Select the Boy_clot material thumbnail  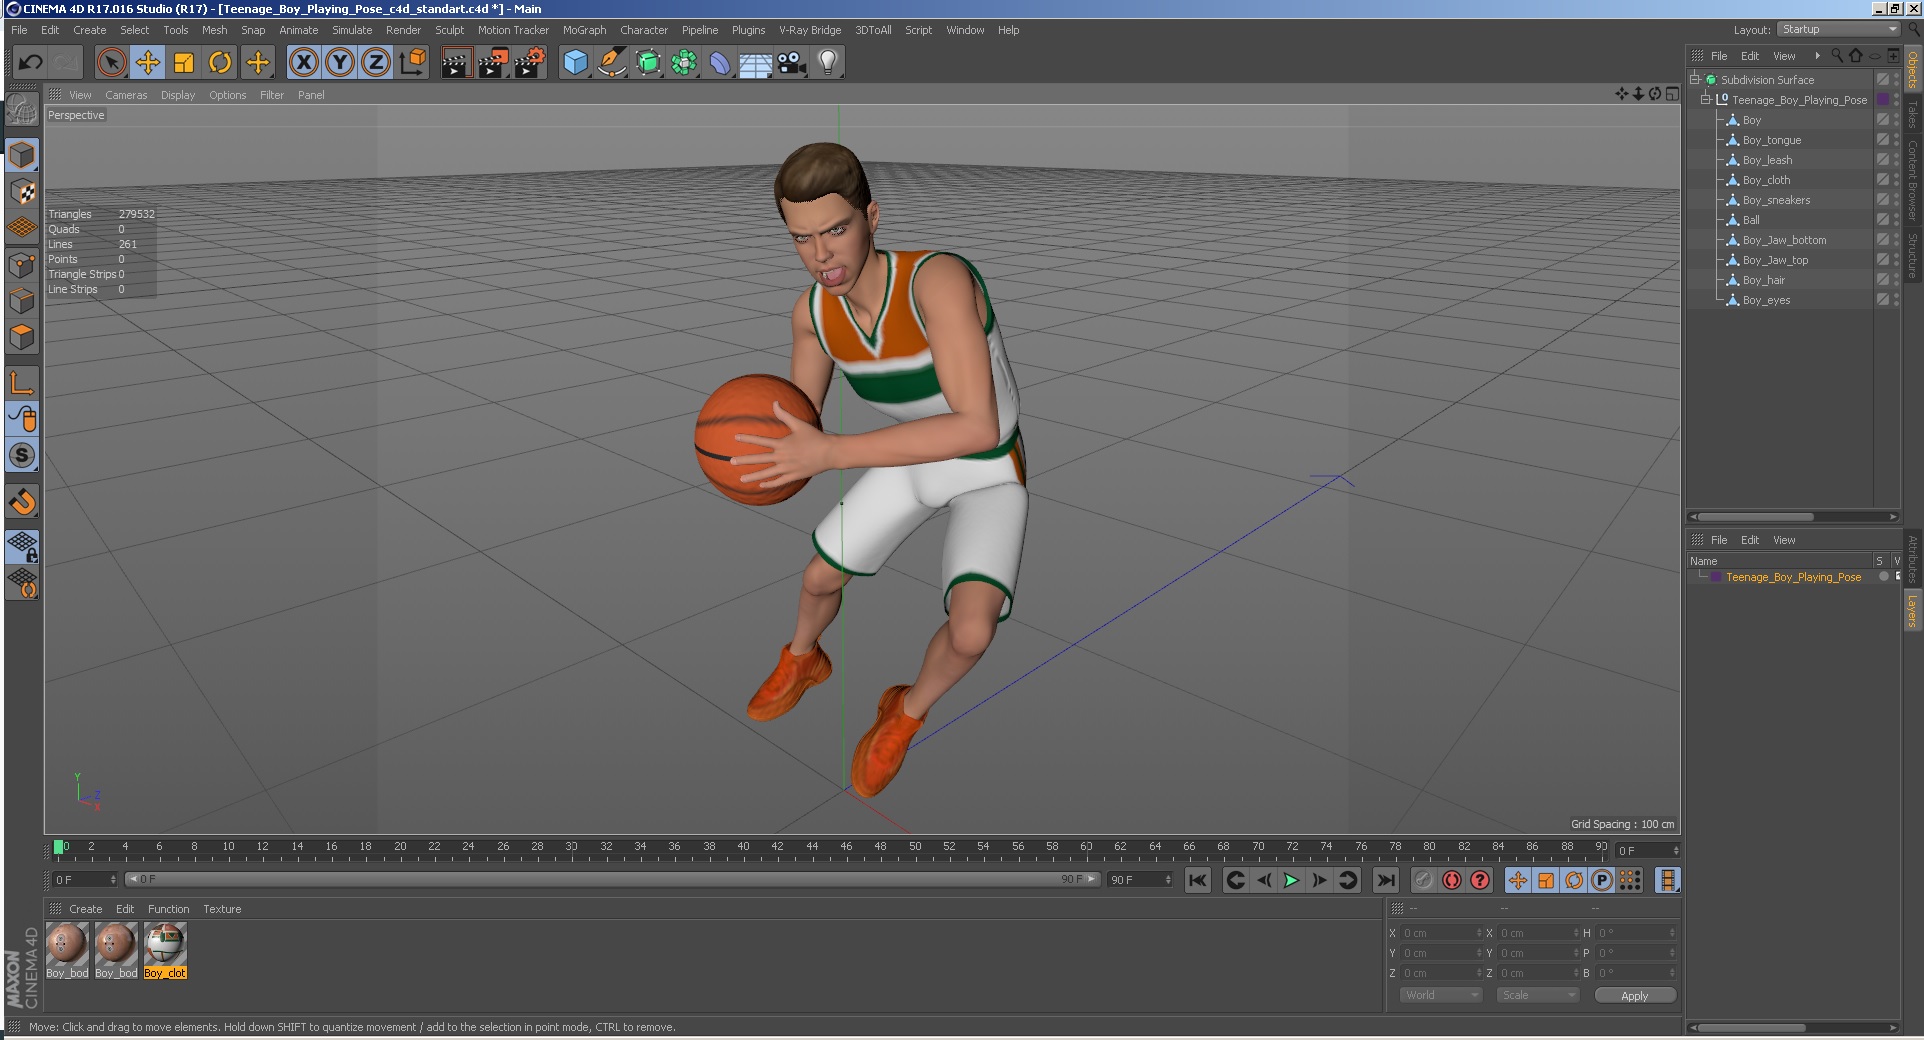pyautogui.click(x=165, y=949)
